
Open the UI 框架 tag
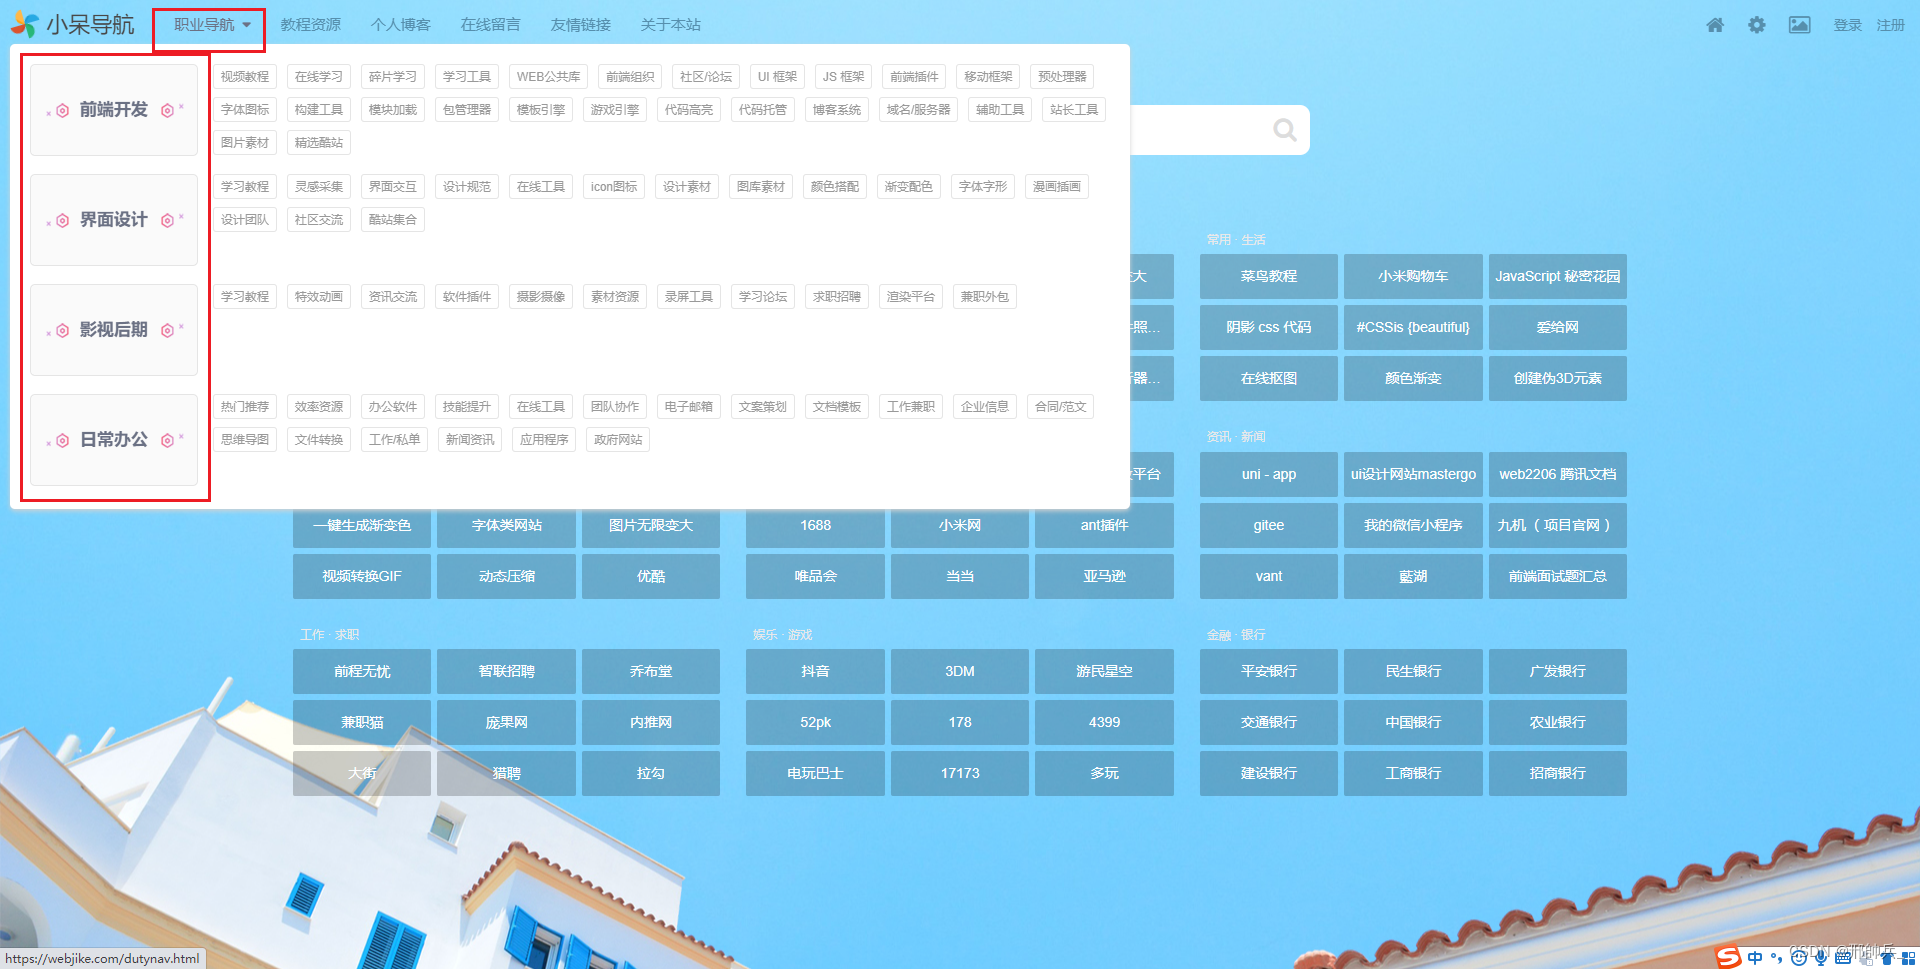(x=777, y=77)
